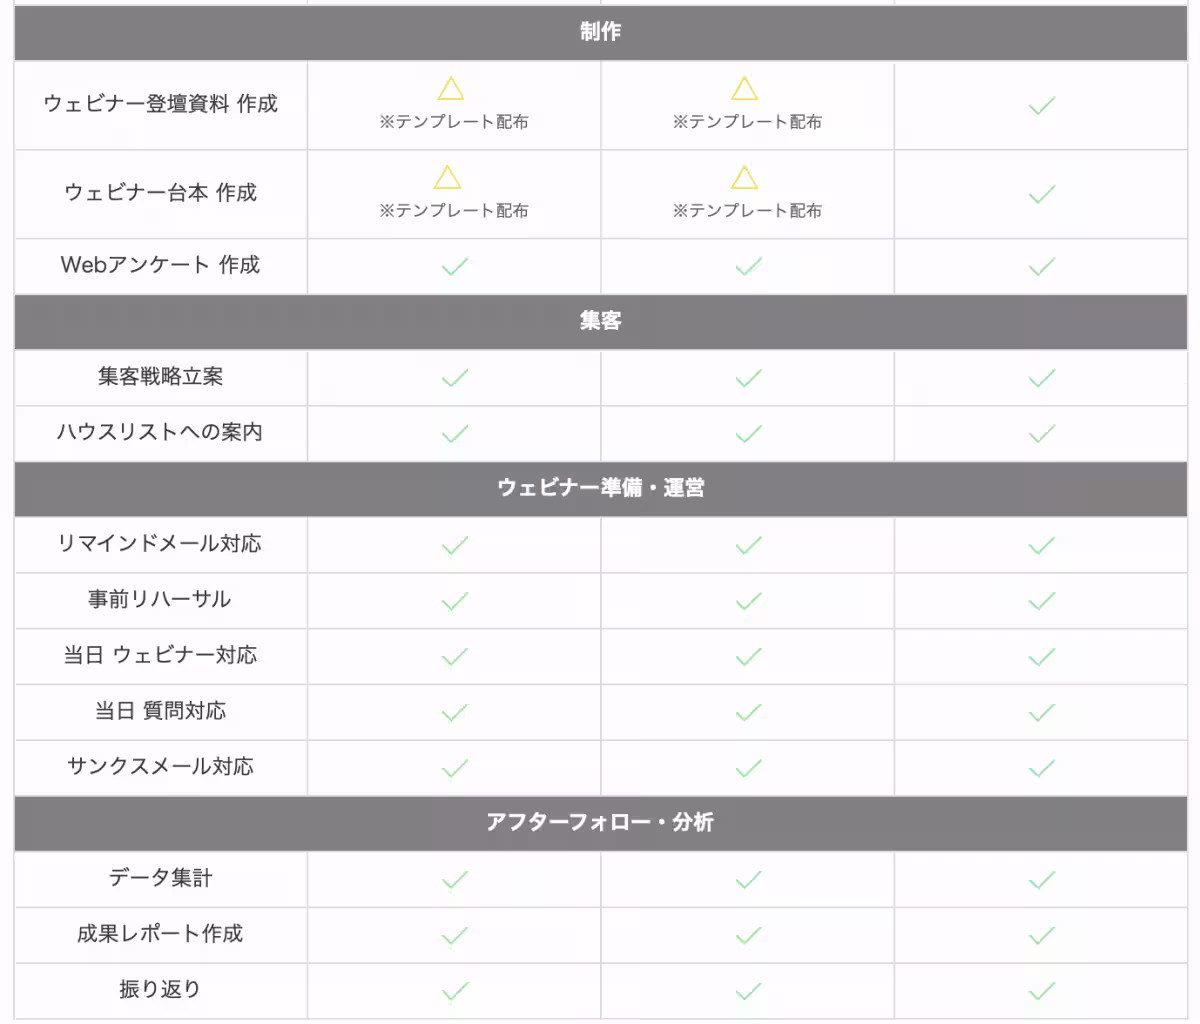The image size is (1200, 1024).
Task: Select the ウェビナー準備・運営 section header
Action: 600,488
